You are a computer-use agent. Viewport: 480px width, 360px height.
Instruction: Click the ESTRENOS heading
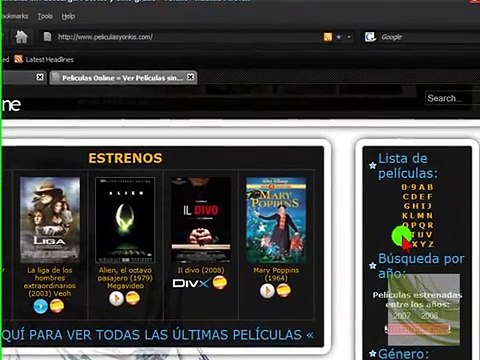click(x=125, y=158)
